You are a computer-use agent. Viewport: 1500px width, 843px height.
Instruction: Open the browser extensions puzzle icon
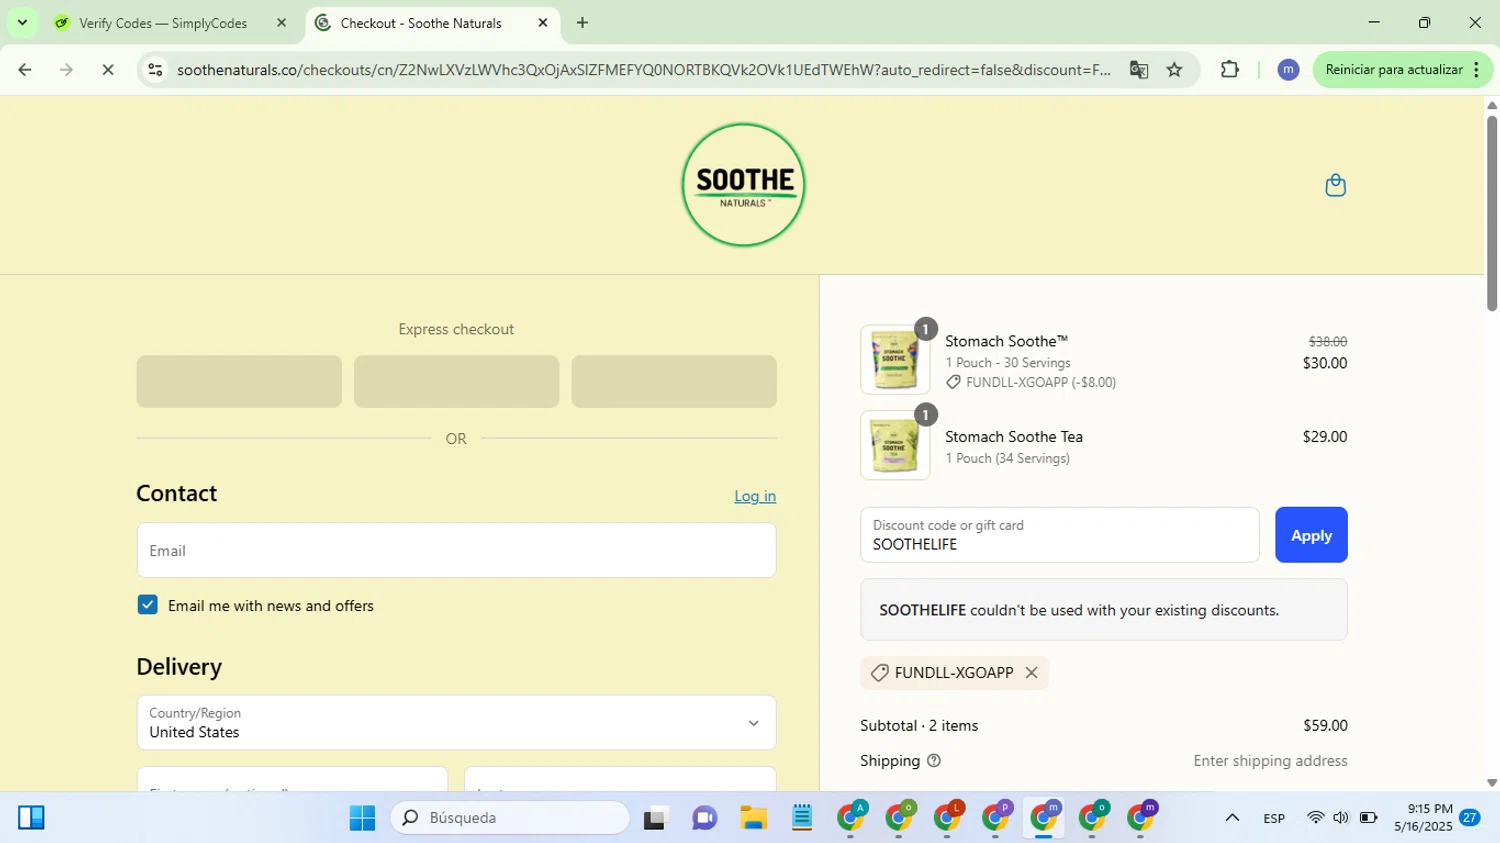1230,70
